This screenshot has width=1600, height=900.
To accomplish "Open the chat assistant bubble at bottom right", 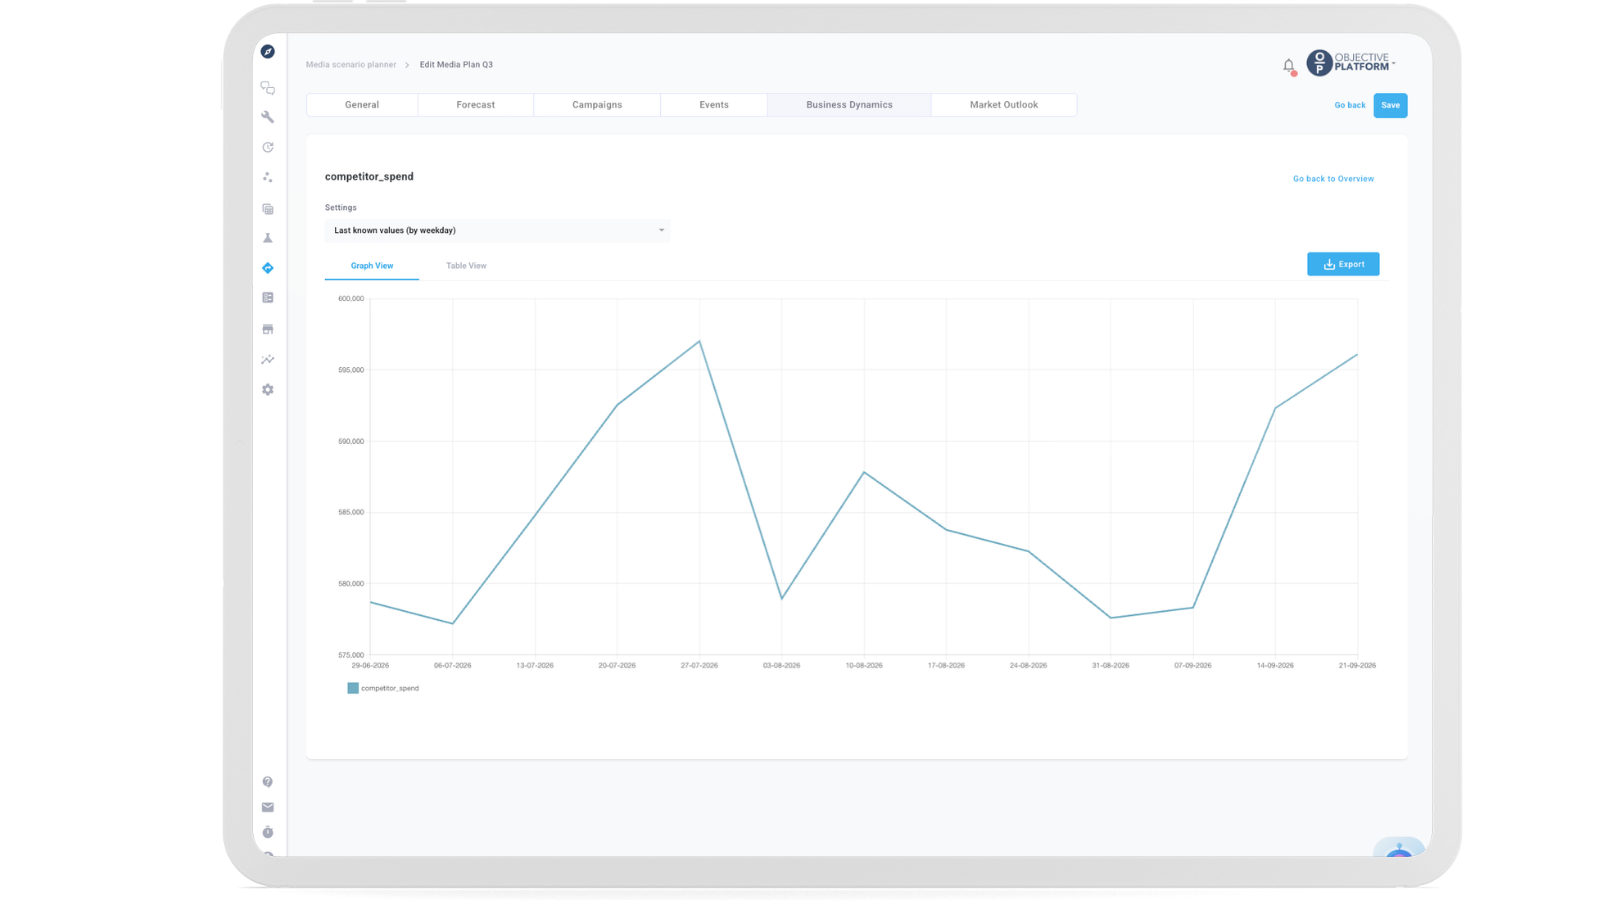I will pos(1399,846).
